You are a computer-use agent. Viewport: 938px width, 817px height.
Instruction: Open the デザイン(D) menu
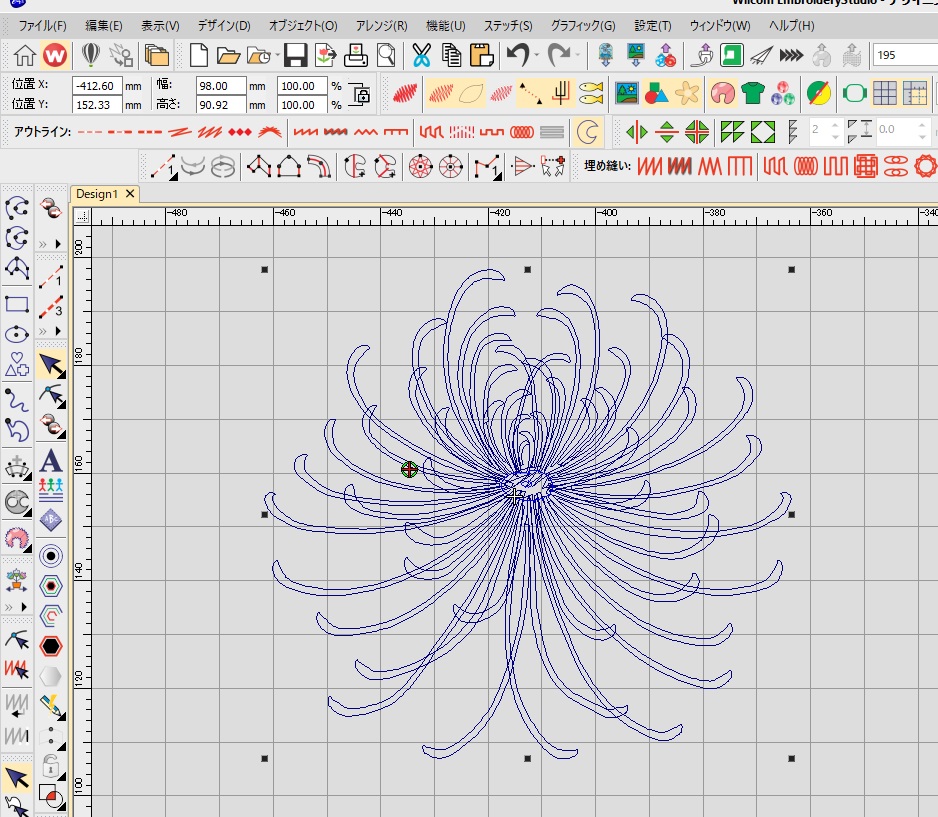click(x=224, y=26)
